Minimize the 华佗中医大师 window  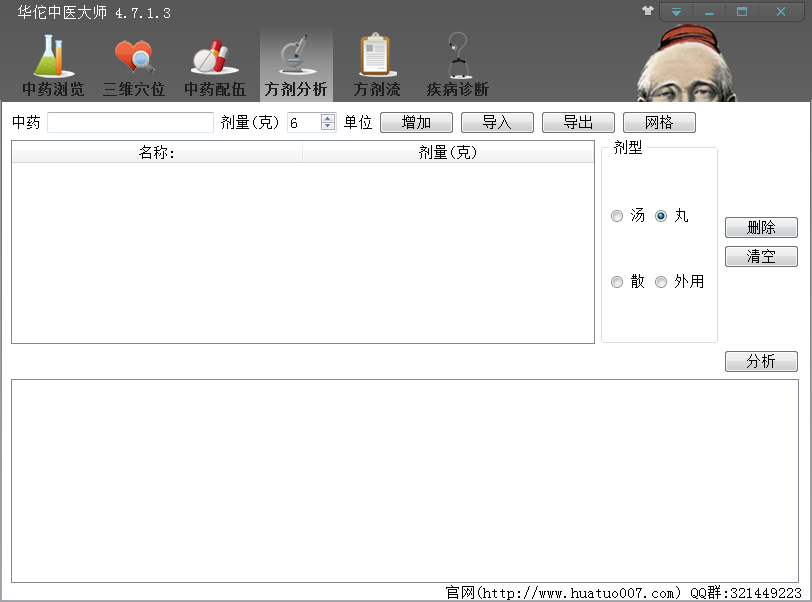(709, 11)
